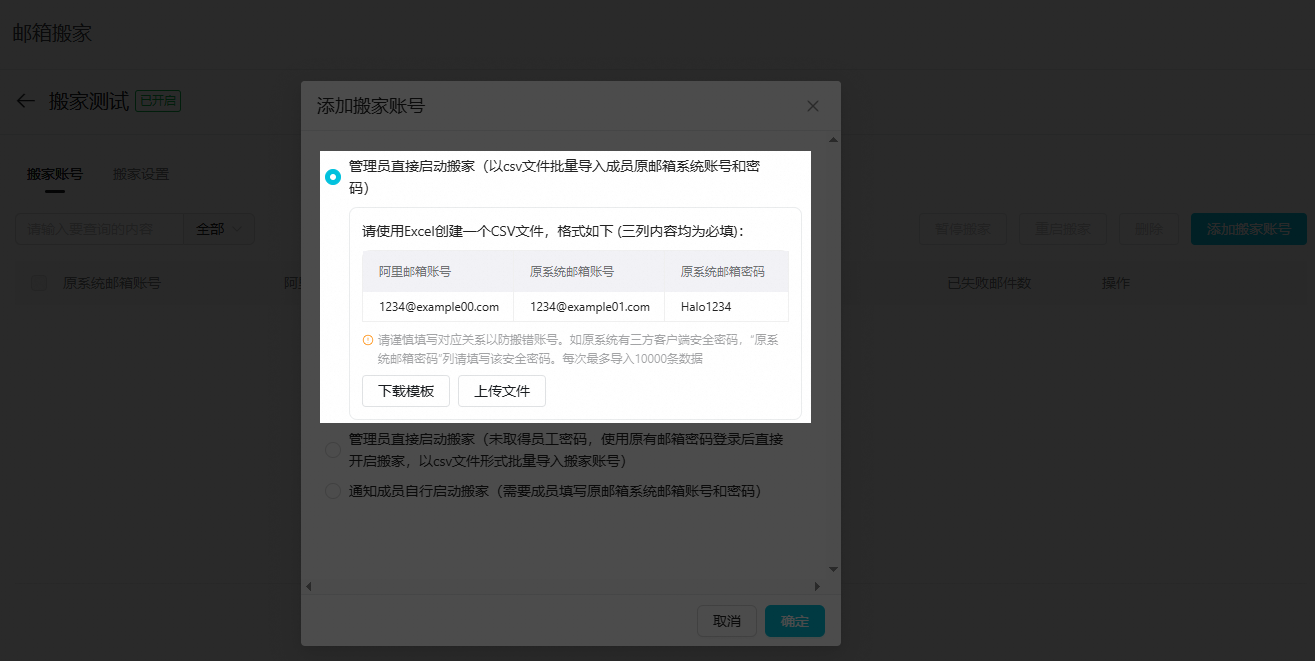The width and height of the screenshot is (1315, 661).
Task: Close the 添加搬家账号 dialog with X
Action: 812,106
